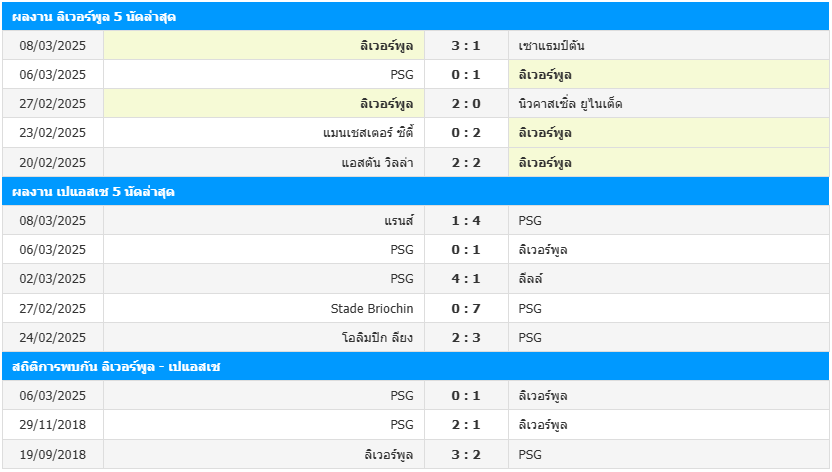The image size is (832, 472).
Task: Click the 2 : 3 score at ลียง
Action: click(466, 337)
